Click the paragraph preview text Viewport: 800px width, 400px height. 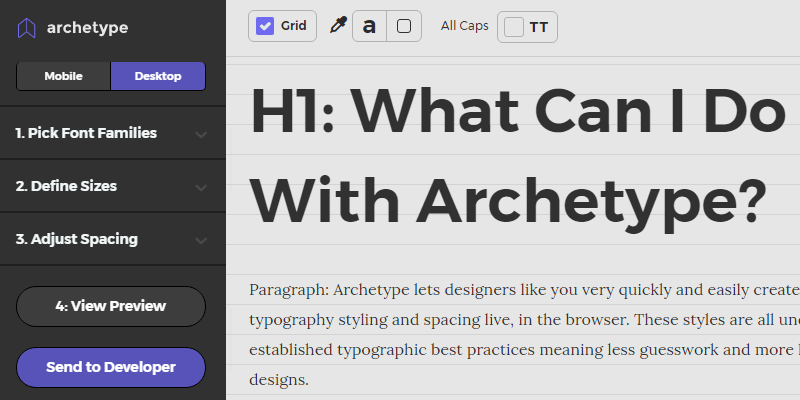coord(520,320)
